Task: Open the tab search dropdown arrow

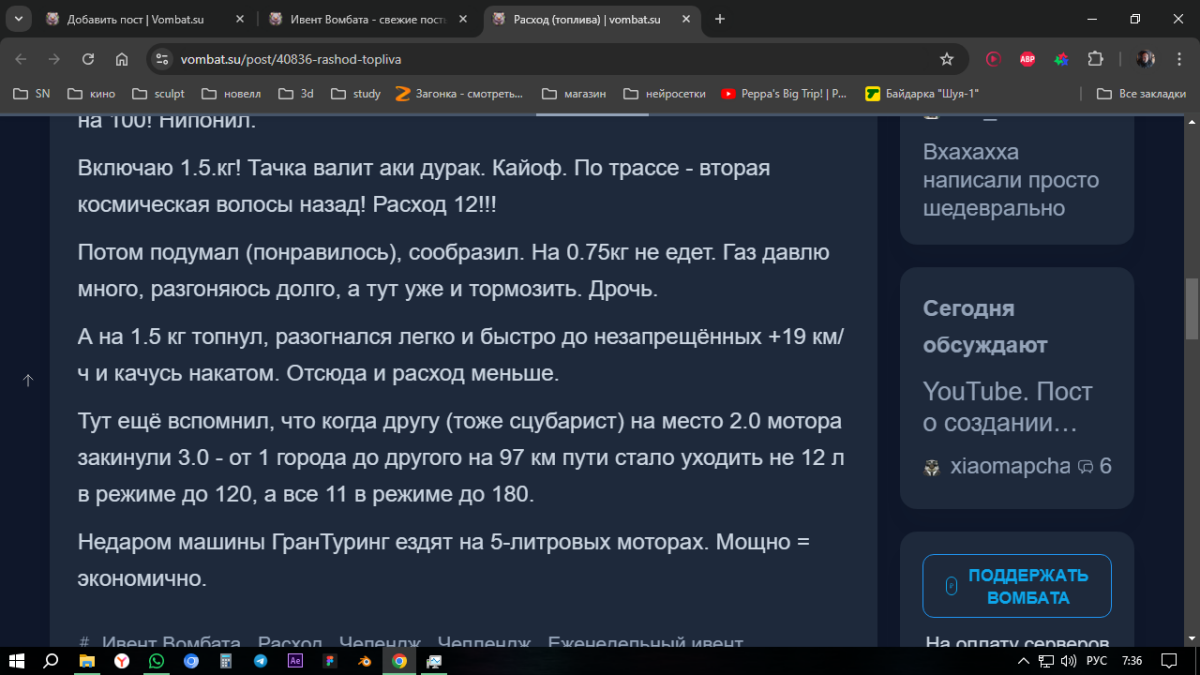Action: tap(18, 19)
